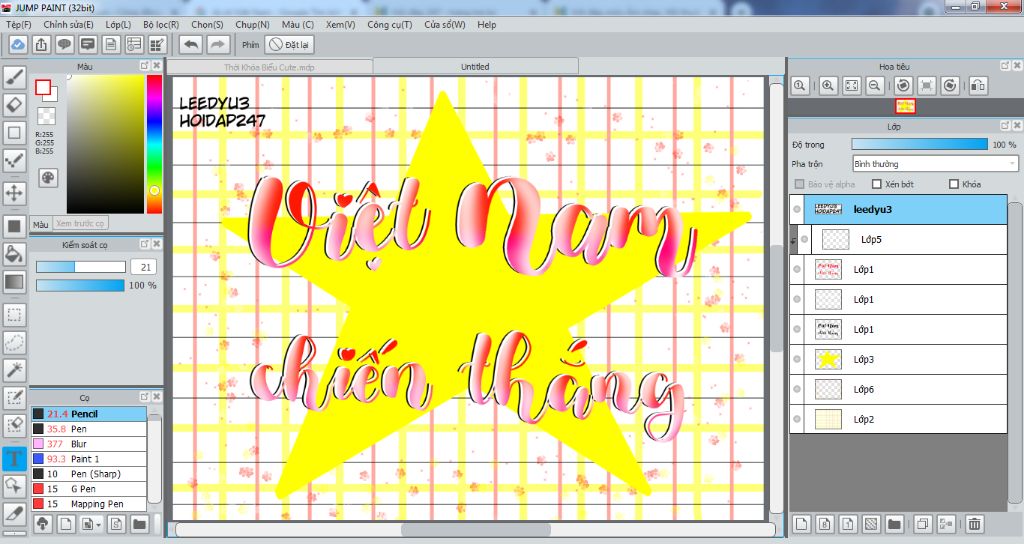
Task: Pick the Eyedropper tool
Action: pyautogui.click(x=14, y=513)
